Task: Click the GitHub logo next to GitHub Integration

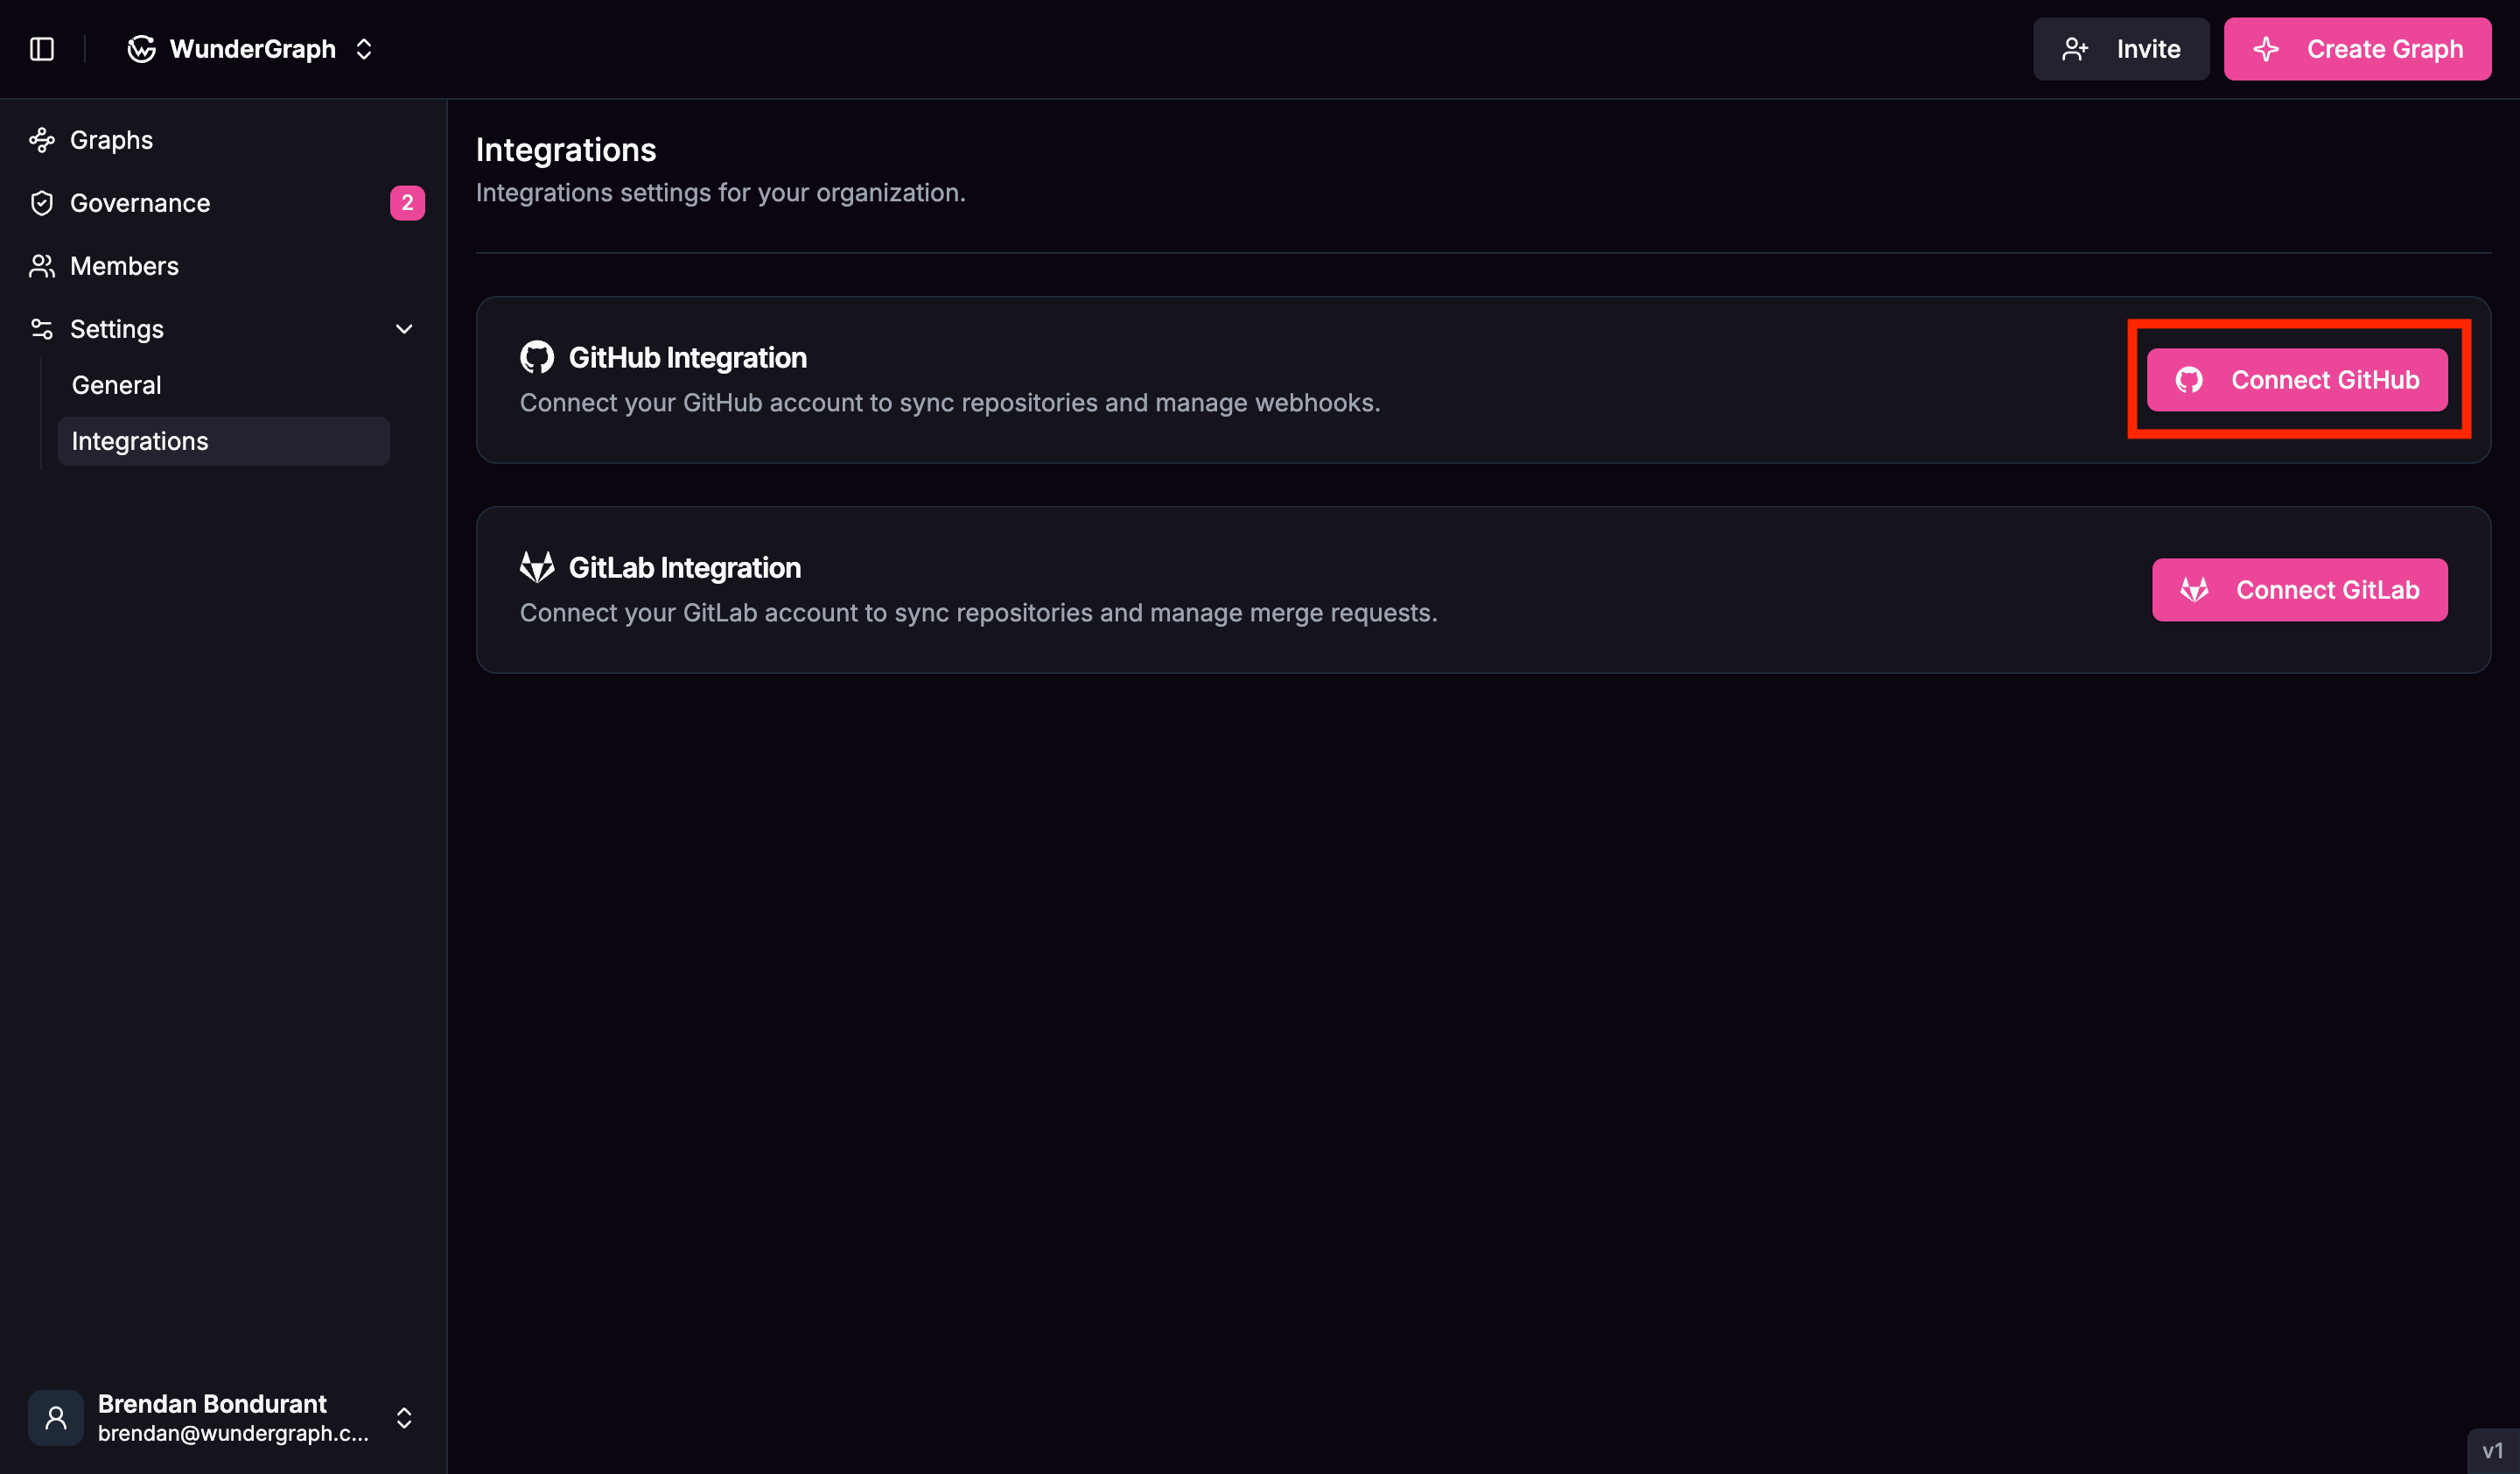Action: [537, 356]
